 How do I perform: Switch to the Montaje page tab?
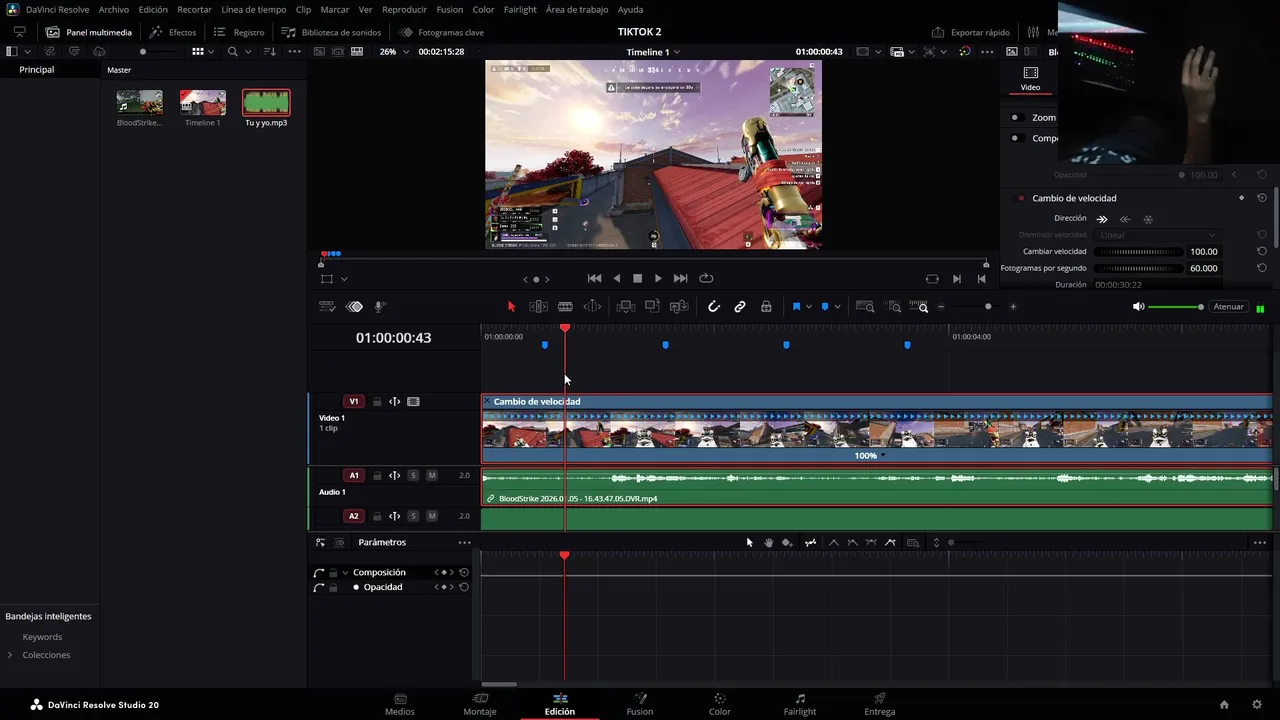coord(480,704)
